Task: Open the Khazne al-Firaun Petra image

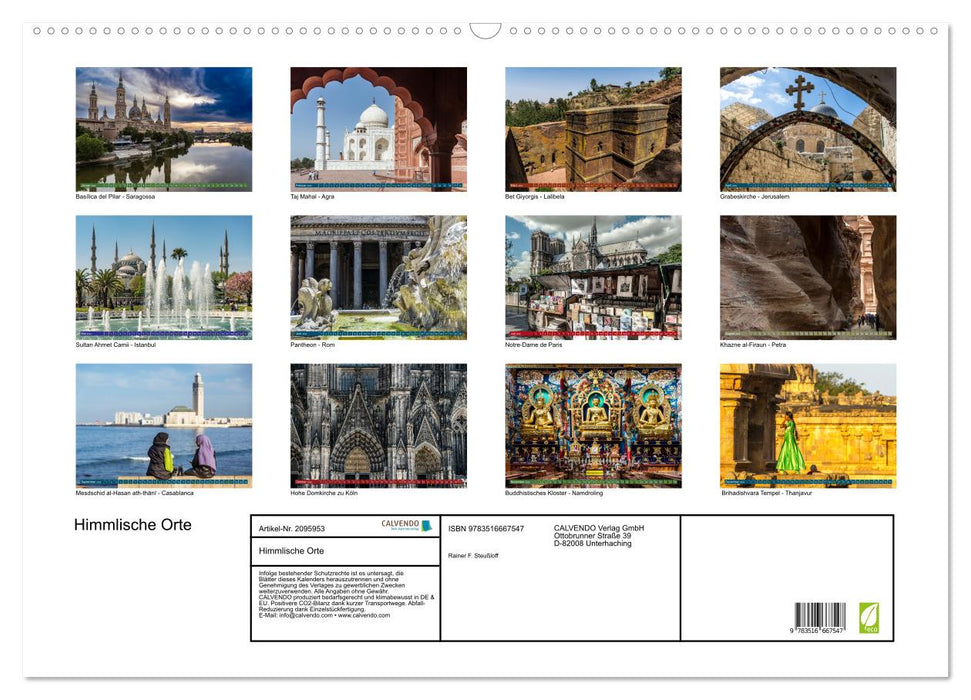Action: pyautogui.click(x=808, y=277)
